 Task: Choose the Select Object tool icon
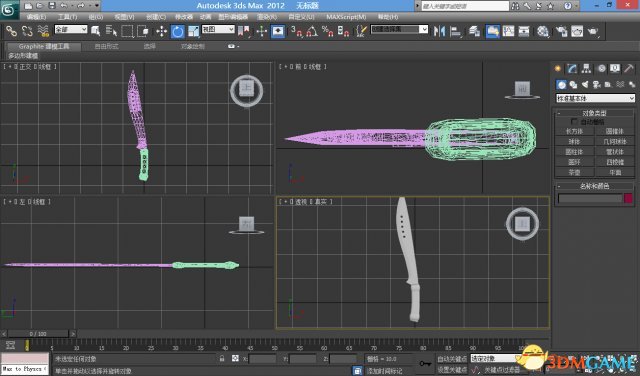click(96, 31)
